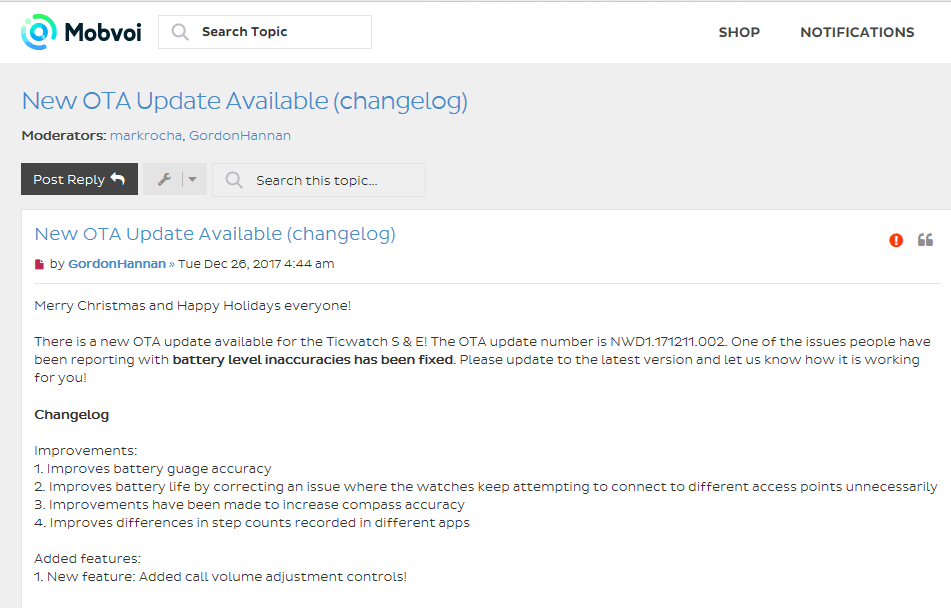Expand the topic tools dropdown arrow
The image size is (951, 608).
(x=192, y=180)
